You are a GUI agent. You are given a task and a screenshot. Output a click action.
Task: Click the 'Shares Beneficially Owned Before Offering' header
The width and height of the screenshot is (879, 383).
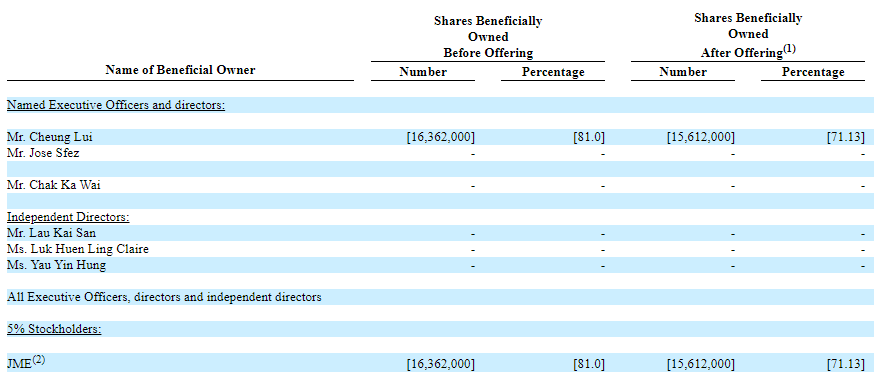tap(488, 37)
